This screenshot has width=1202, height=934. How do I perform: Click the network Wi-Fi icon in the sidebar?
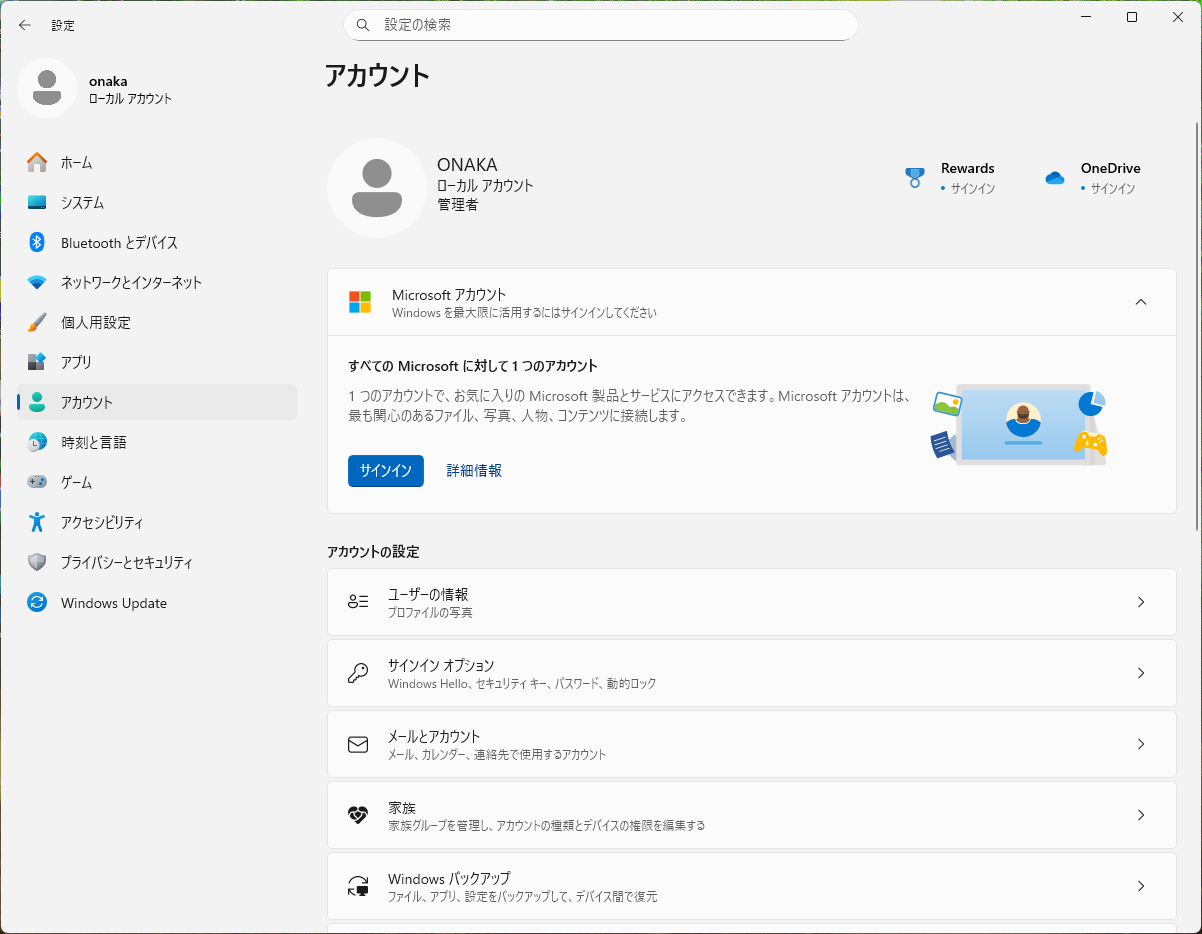(x=37, y=282)
